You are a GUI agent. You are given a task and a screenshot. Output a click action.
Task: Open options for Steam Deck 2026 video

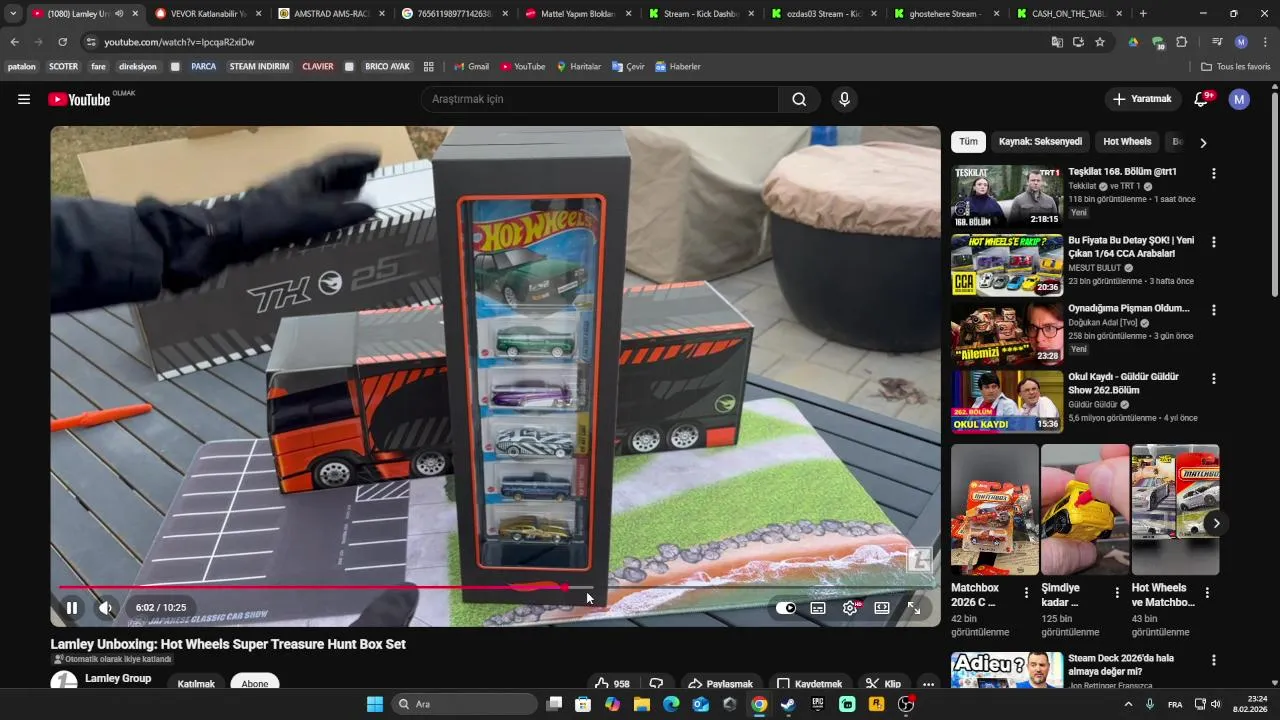(x=1214, y=660)
